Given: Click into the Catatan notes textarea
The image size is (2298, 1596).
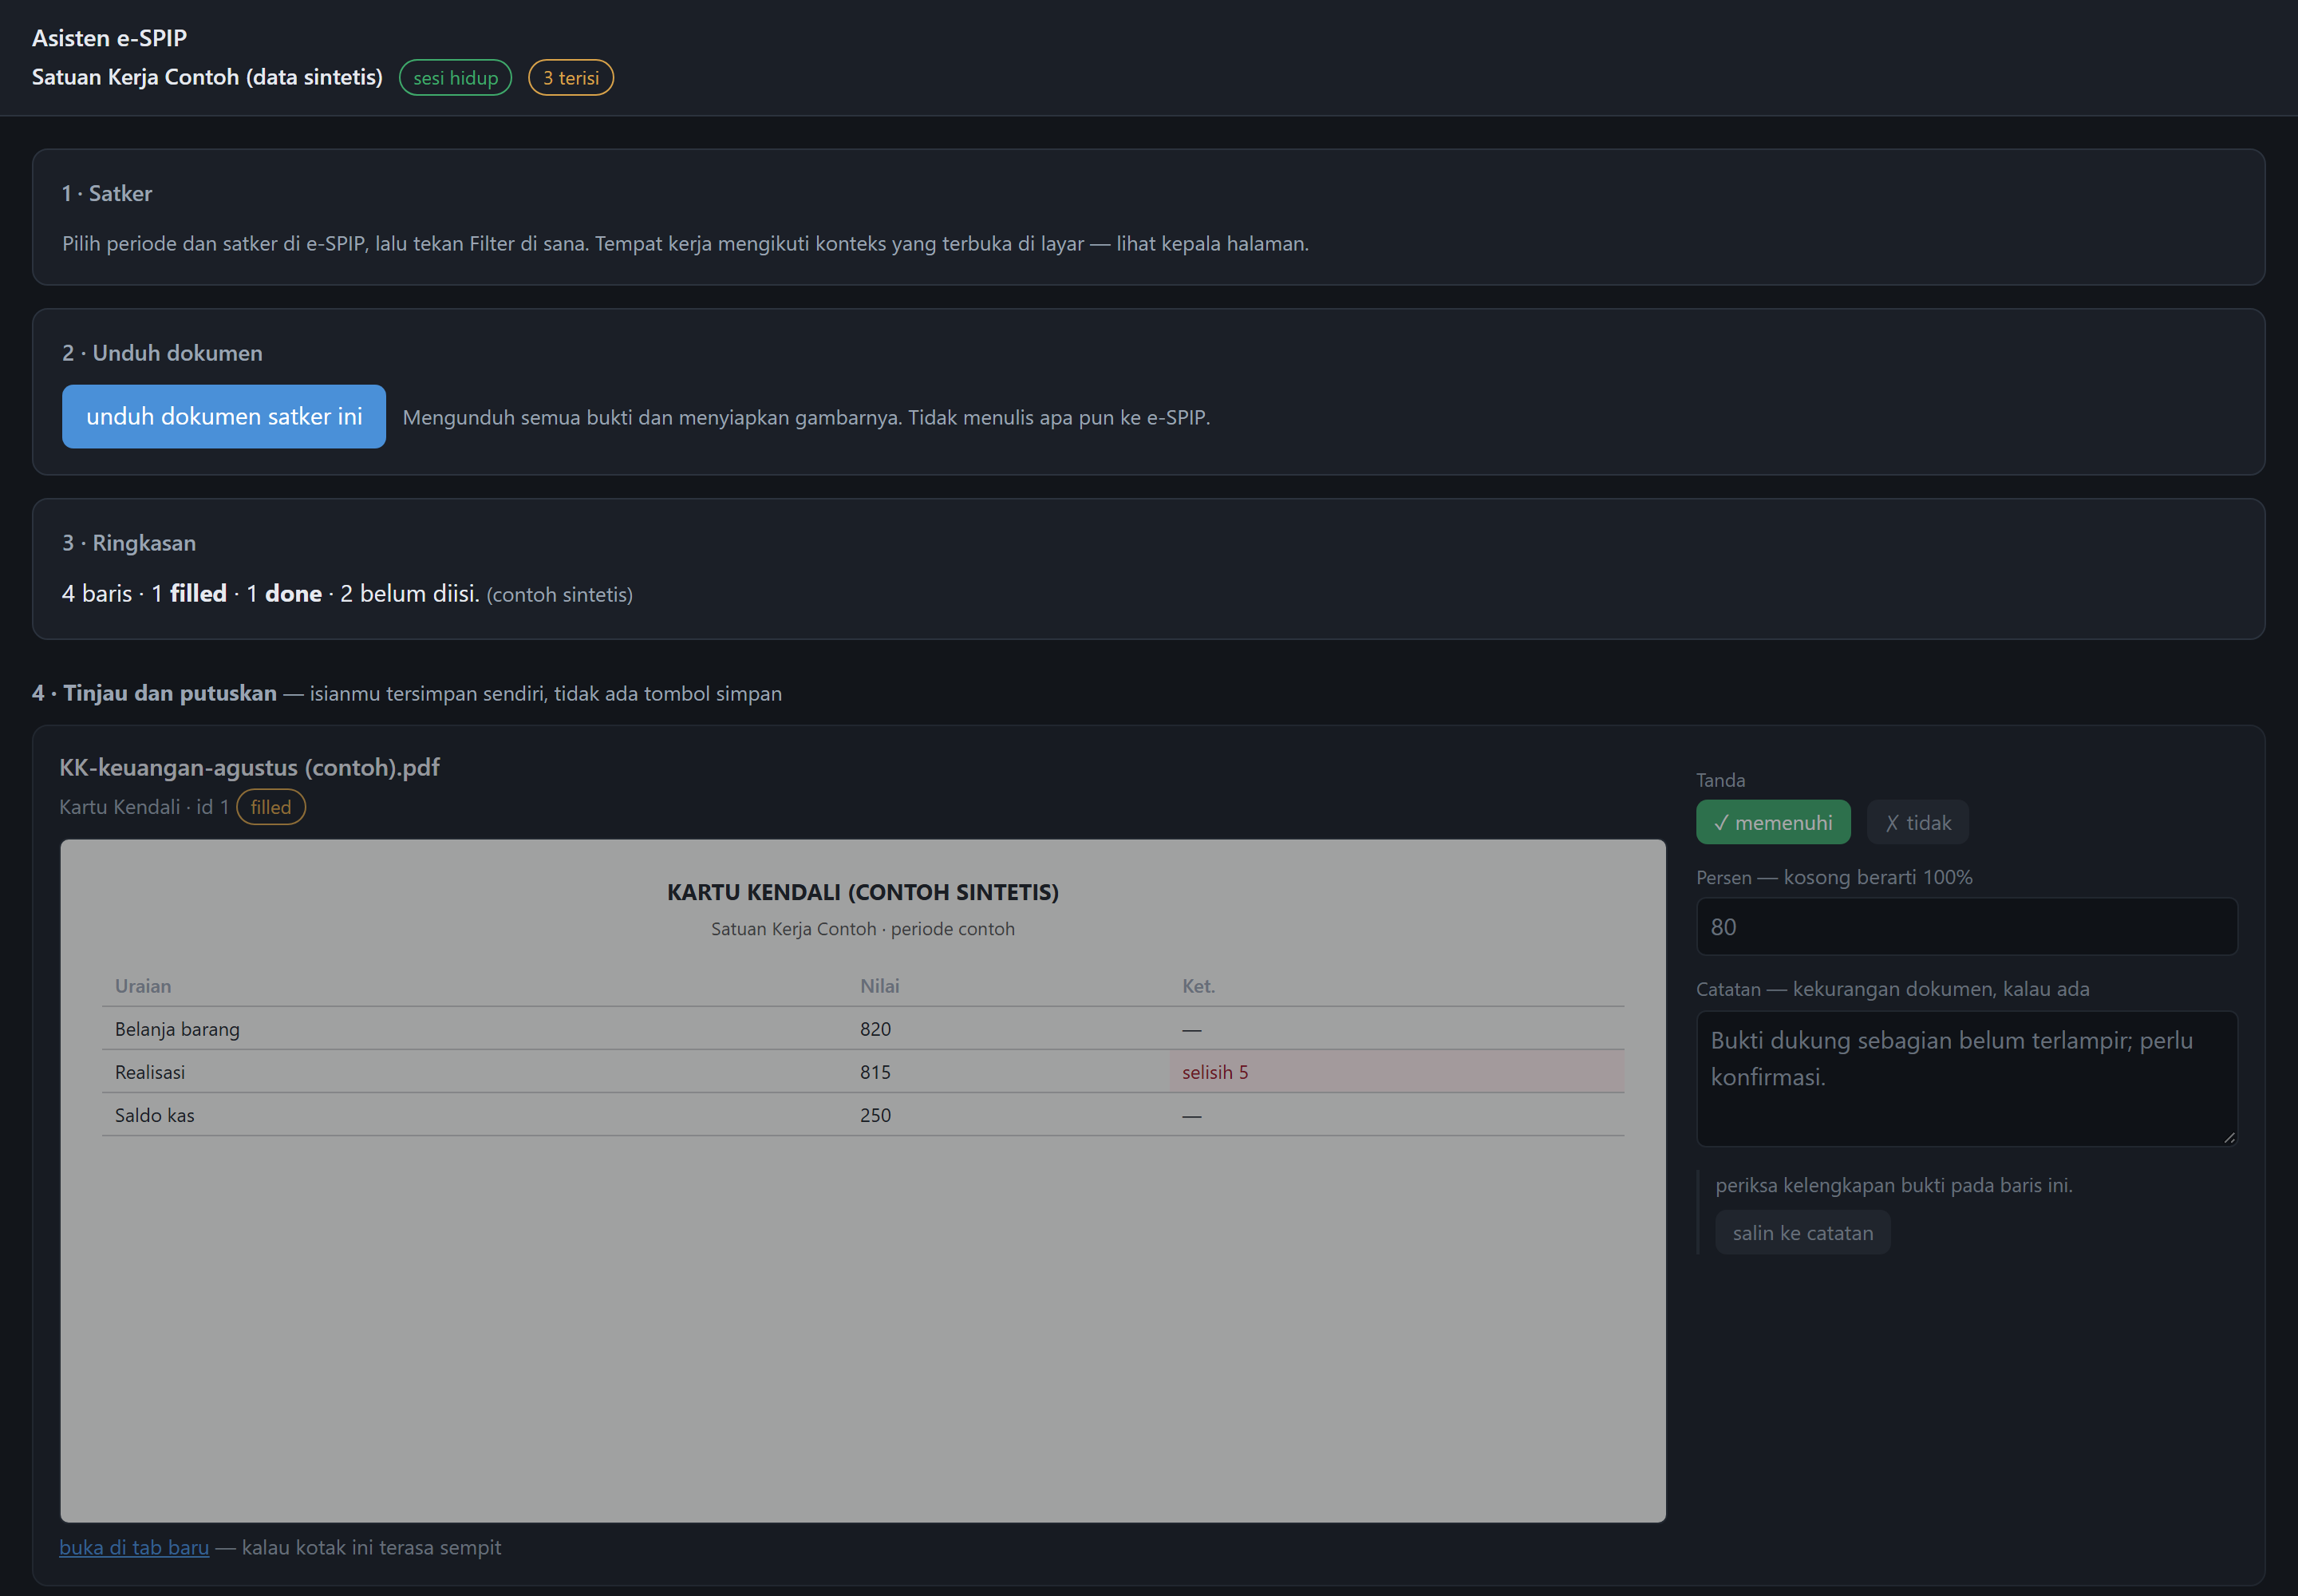Looking at the screenshot, I should (x=1966, y=1078).
